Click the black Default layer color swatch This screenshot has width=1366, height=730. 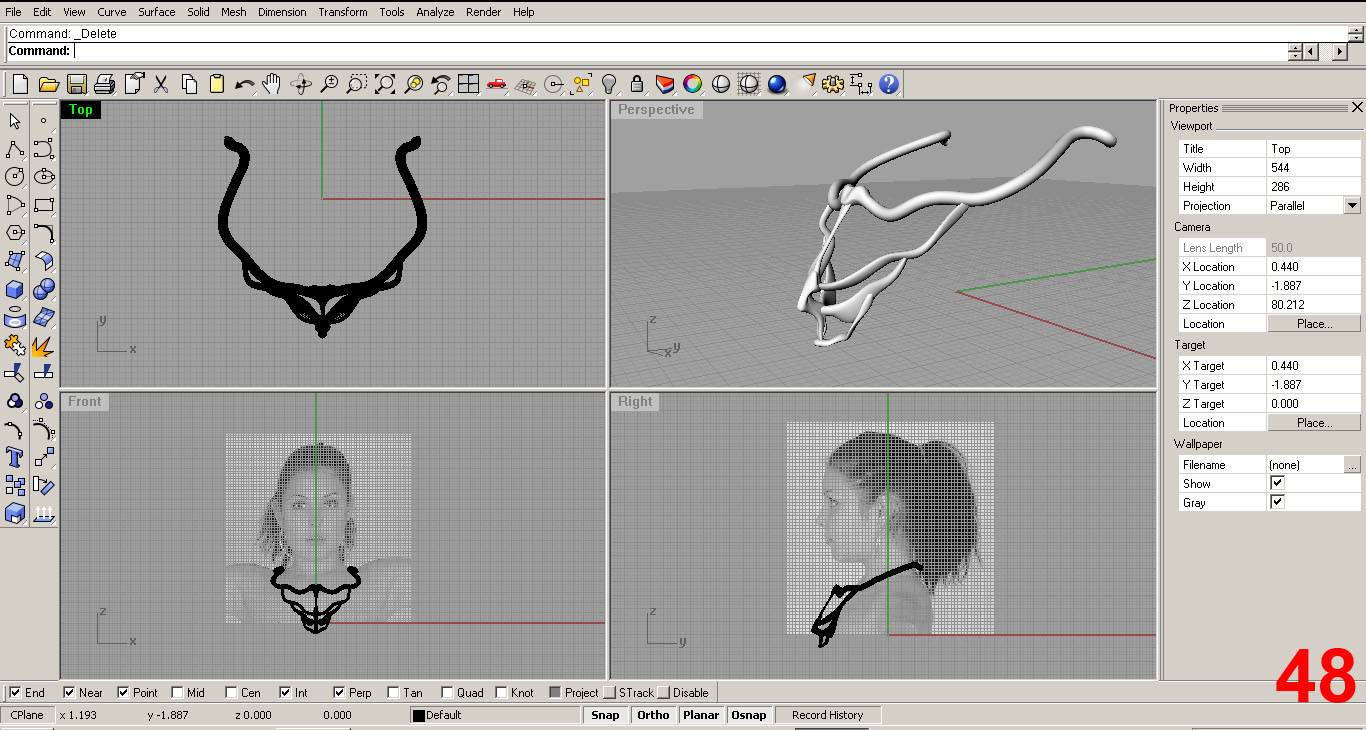pyautogui.click(x=419, y=716)
